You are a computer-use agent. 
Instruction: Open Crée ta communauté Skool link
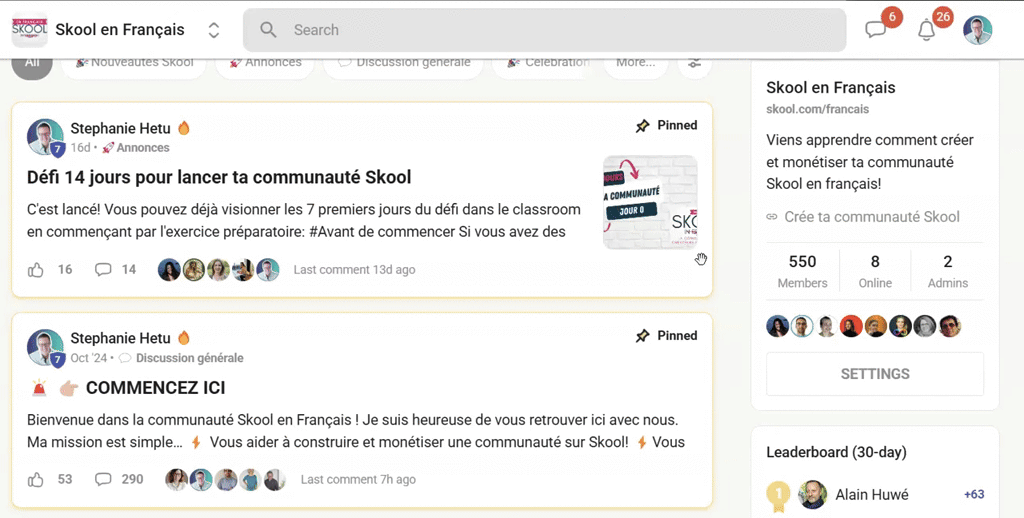[863, 217]
